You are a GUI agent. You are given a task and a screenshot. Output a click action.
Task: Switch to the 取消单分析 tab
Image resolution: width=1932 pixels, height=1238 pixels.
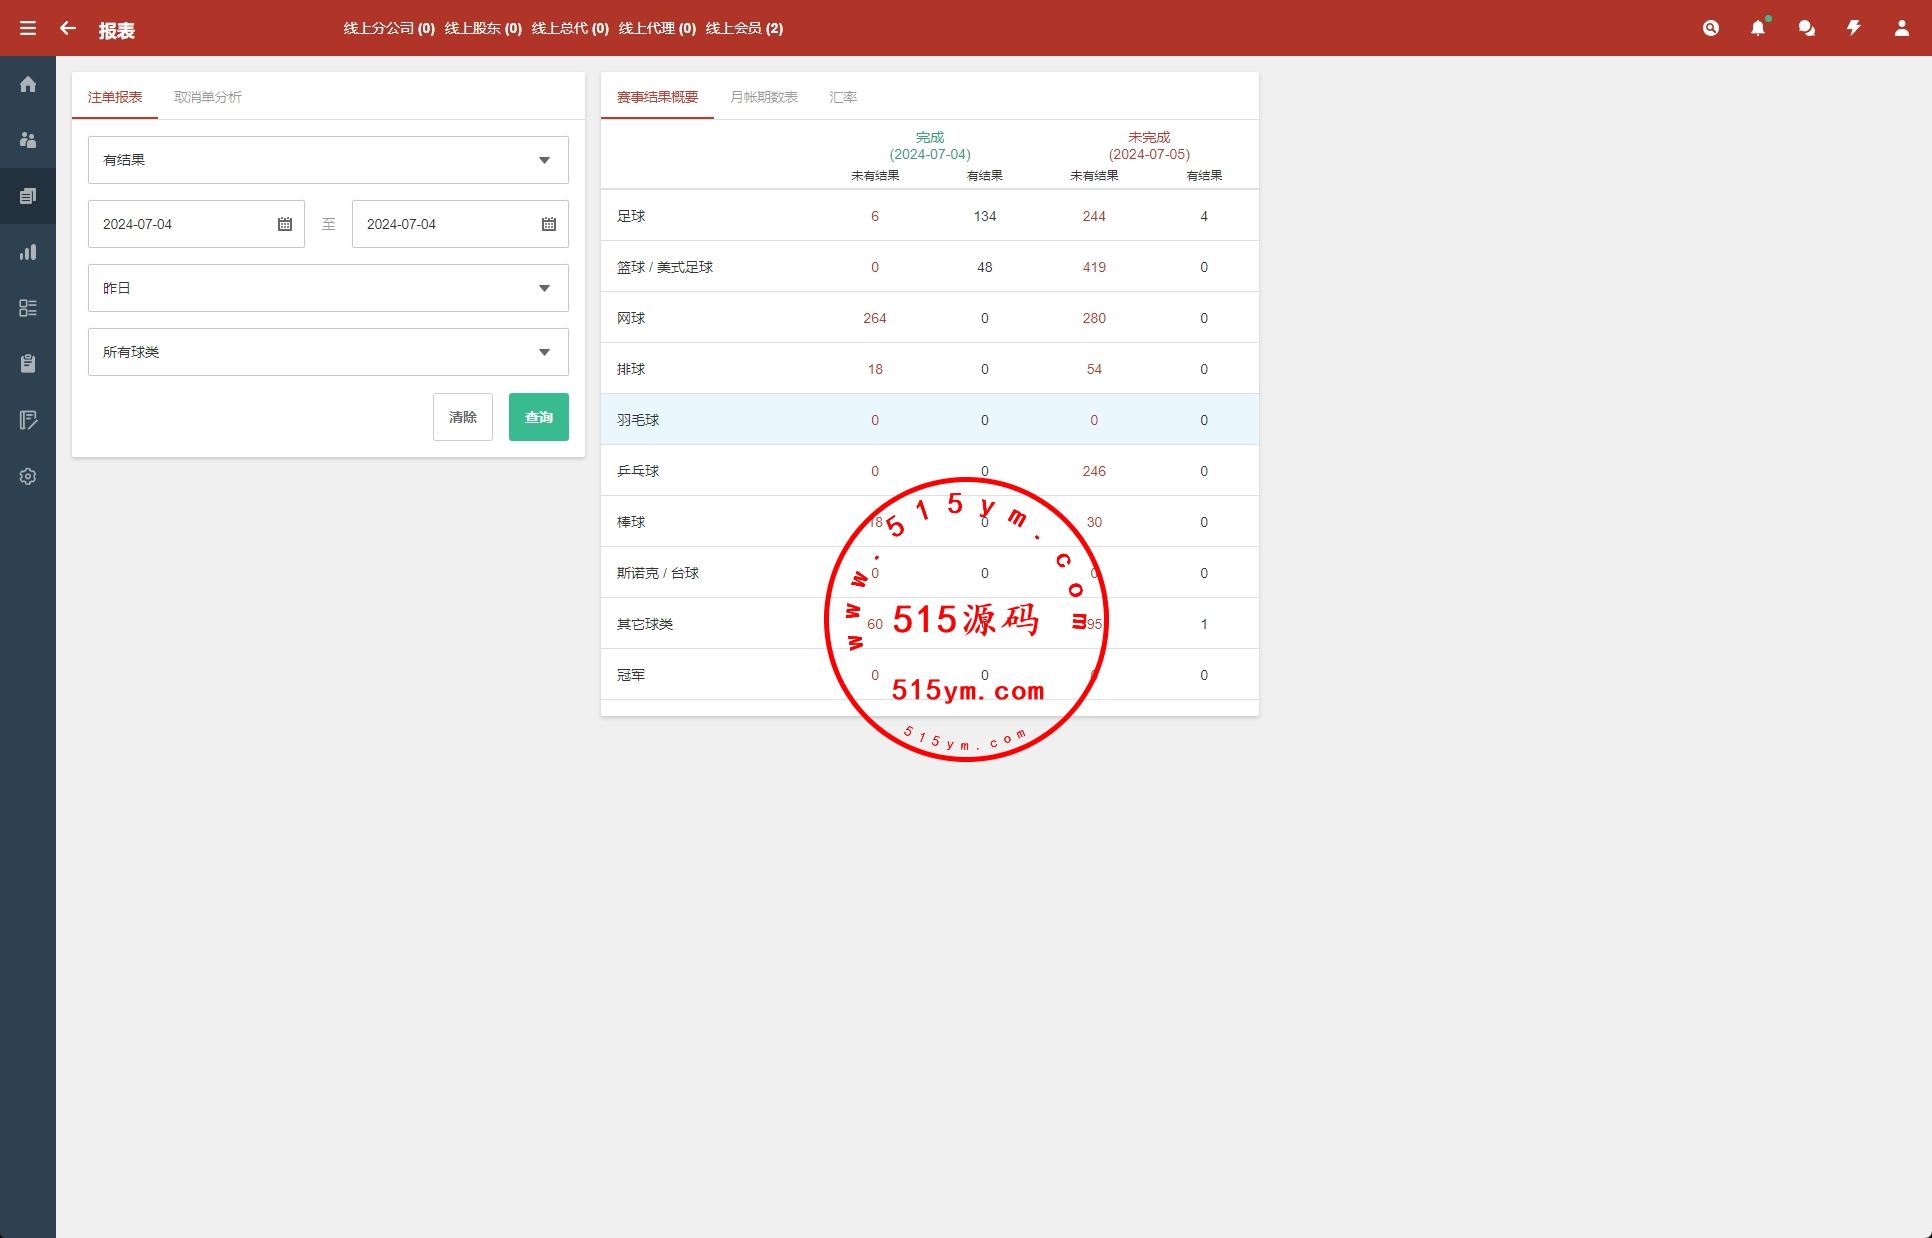click(208, 97)
